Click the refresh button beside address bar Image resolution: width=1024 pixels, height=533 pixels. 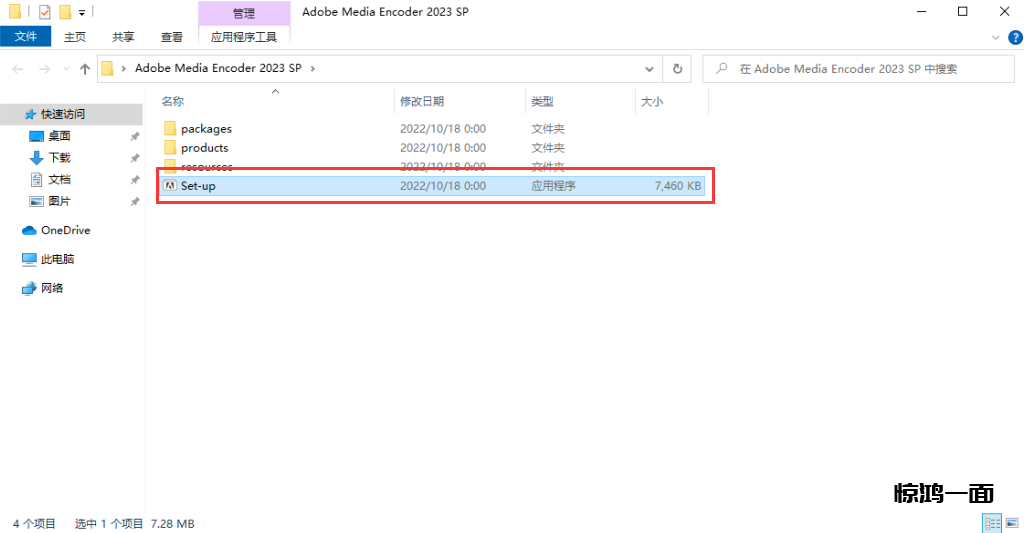(677, 69)
